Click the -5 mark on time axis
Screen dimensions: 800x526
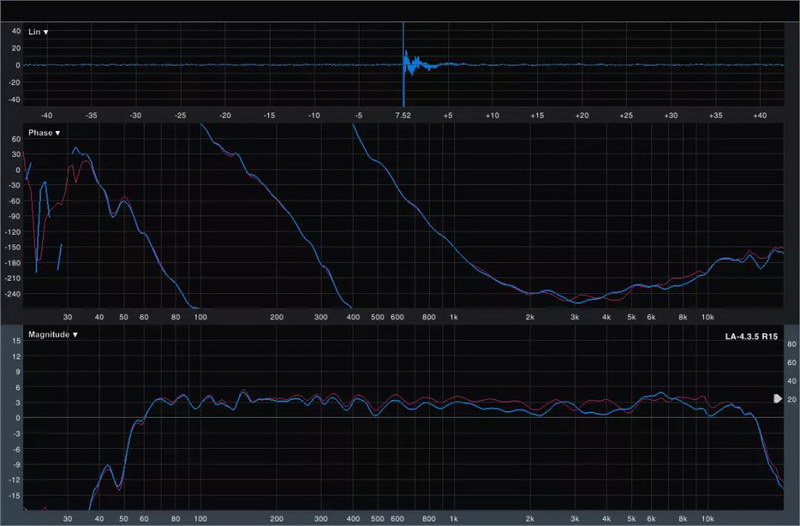[358, 116]
